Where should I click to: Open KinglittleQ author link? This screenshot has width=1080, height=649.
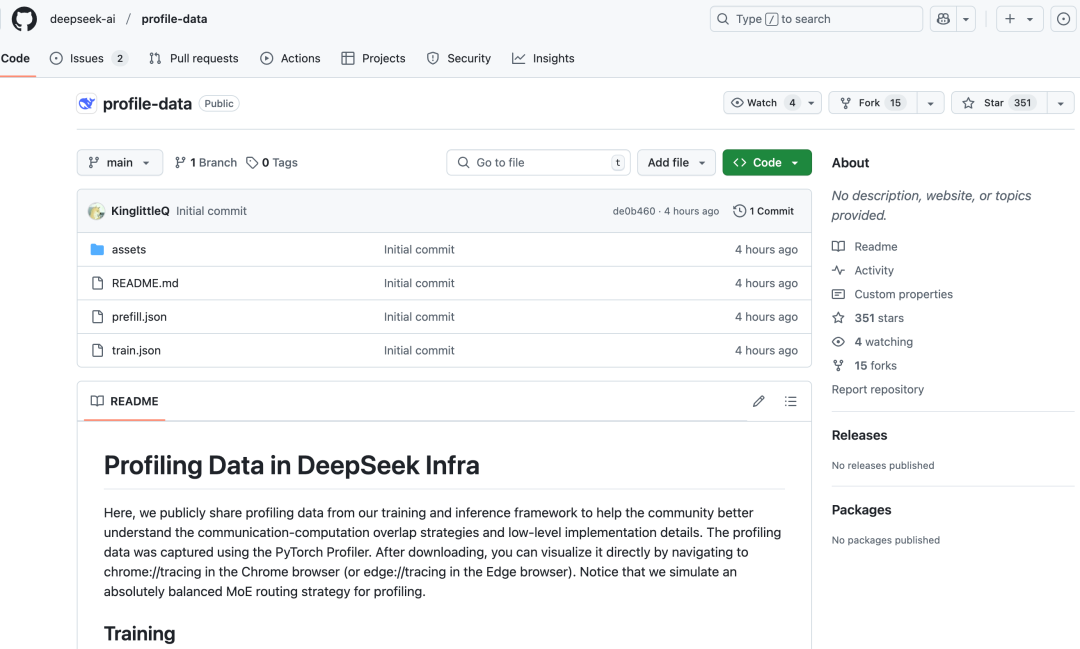click(140, 211)
